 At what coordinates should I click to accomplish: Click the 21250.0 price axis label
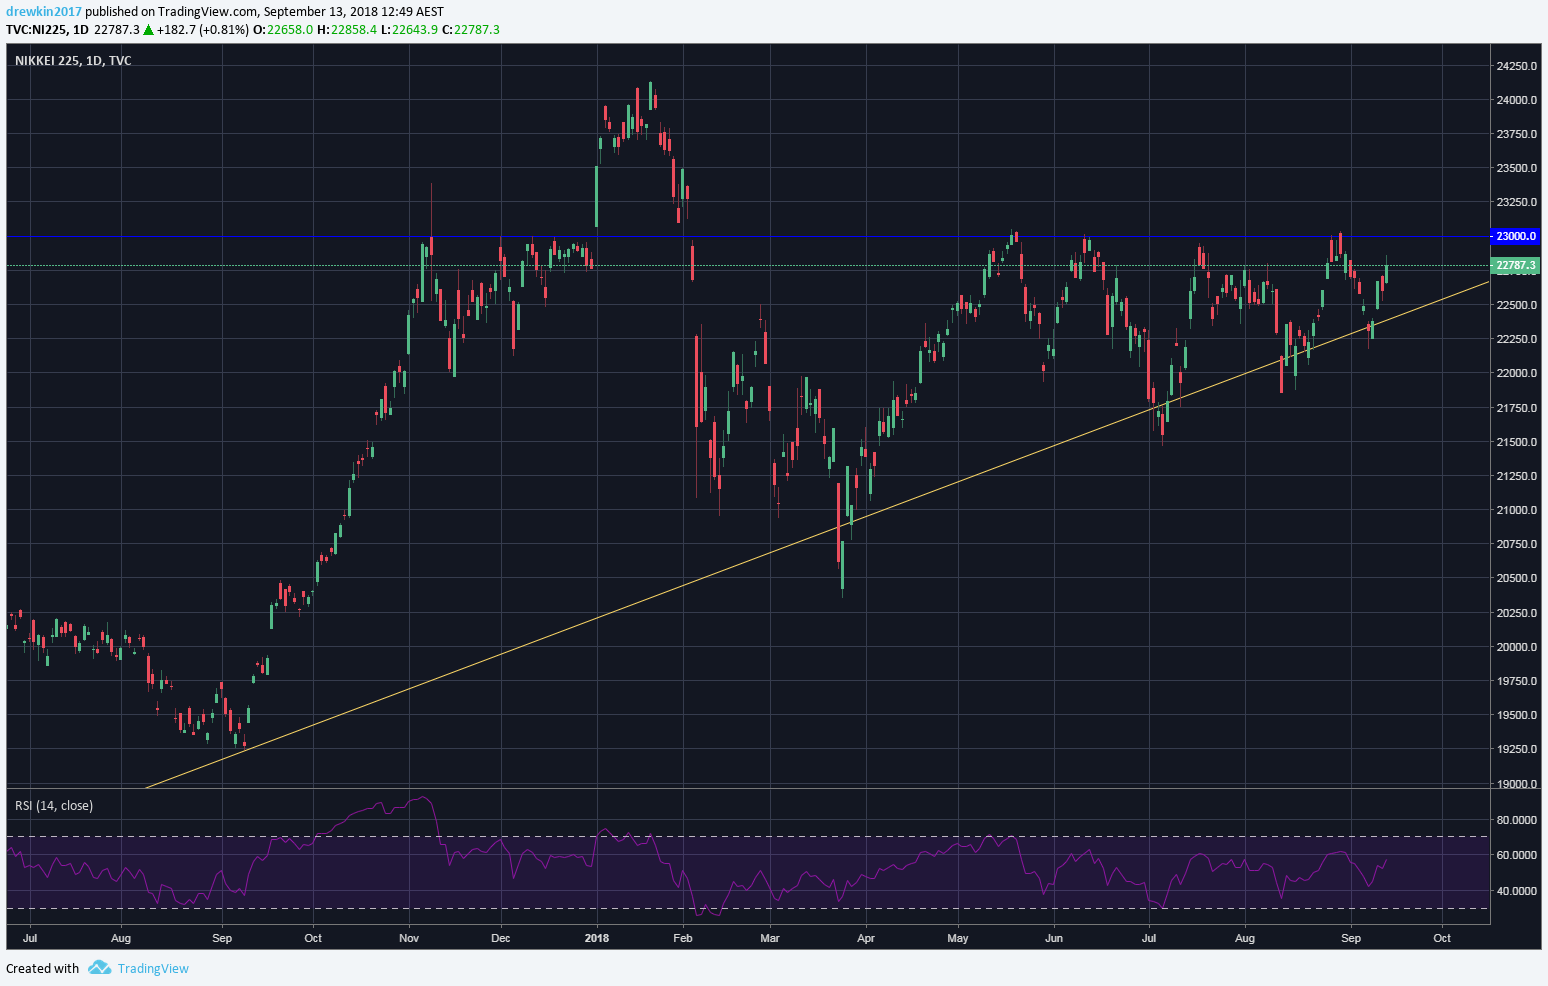pyautogui.click(x=1517, y=476)
